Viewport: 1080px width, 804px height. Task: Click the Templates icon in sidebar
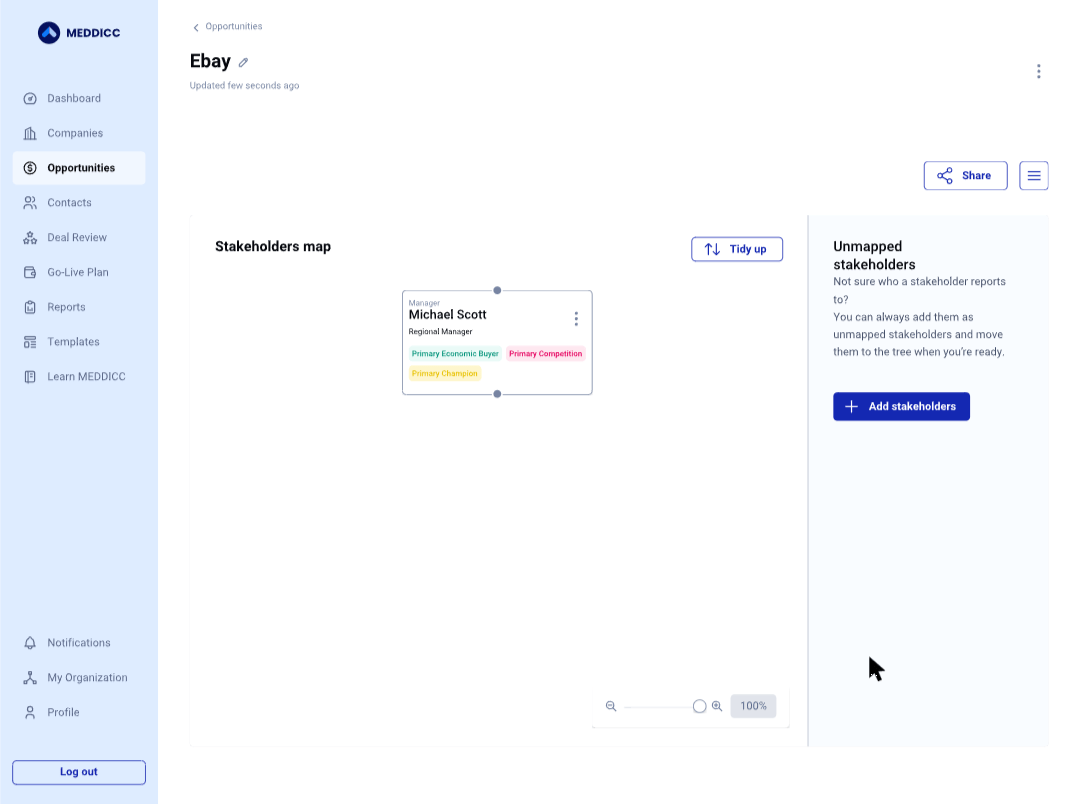(30, 342)
